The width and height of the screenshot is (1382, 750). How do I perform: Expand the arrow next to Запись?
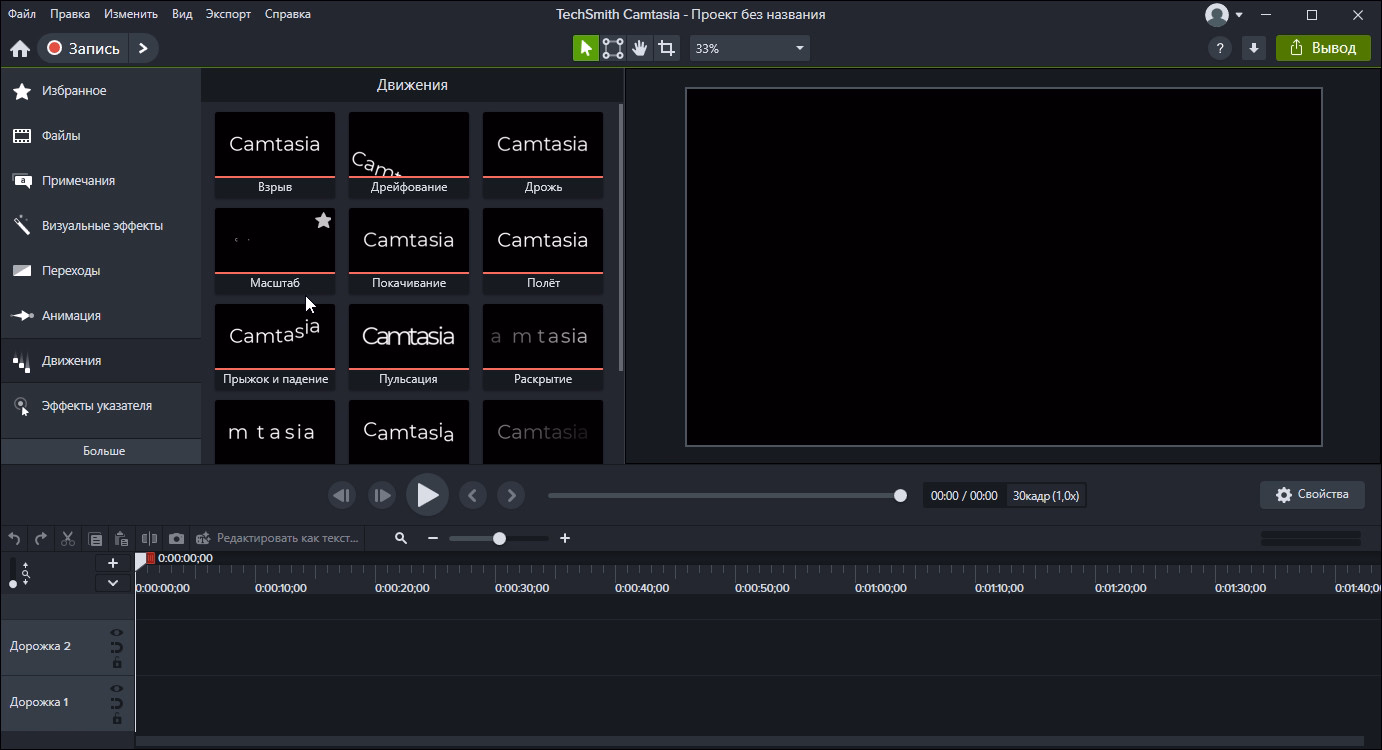(x=144, y=48)
